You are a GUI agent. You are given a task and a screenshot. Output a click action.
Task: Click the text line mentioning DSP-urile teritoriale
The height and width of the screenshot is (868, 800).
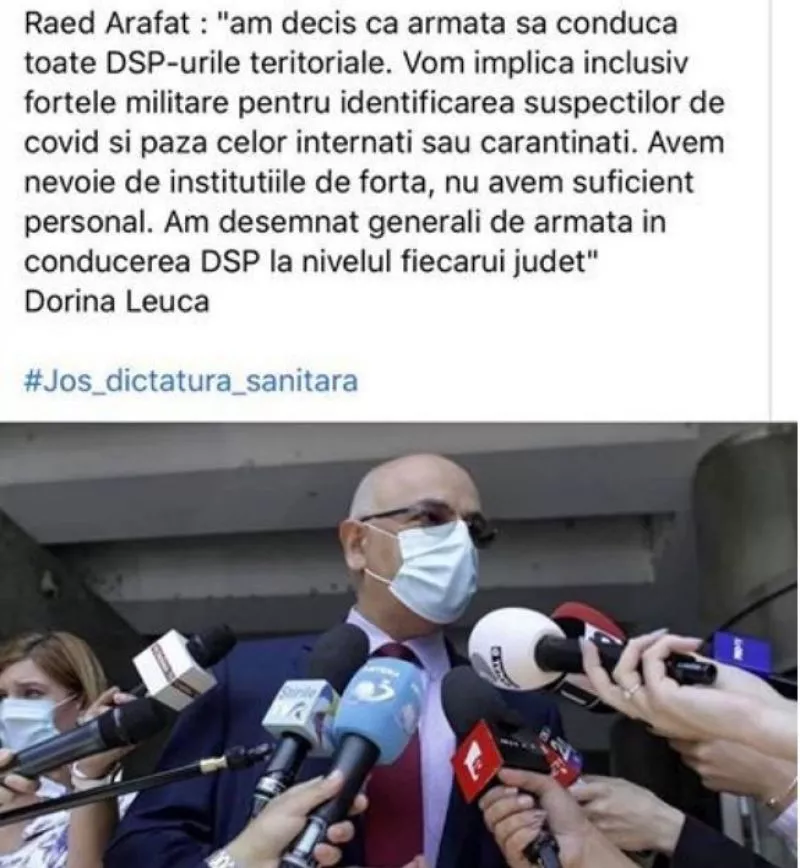(x=356, y=63)
